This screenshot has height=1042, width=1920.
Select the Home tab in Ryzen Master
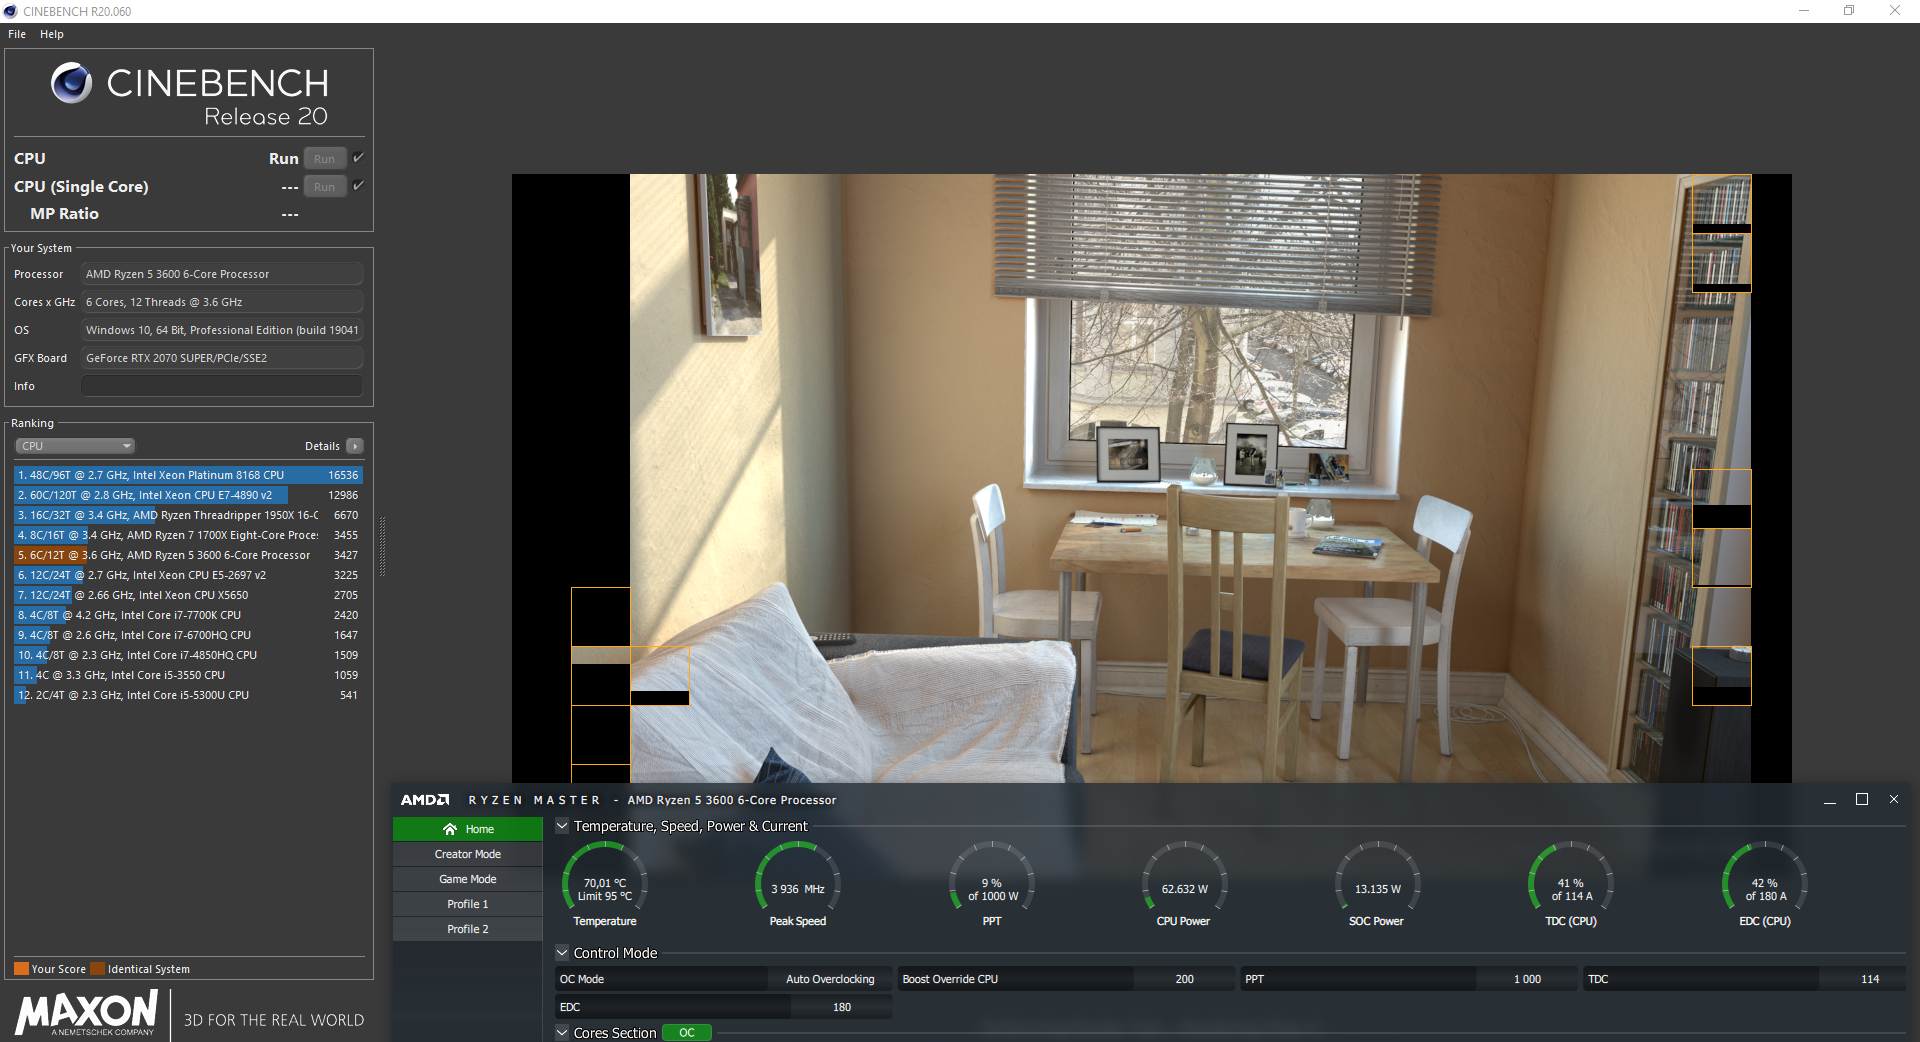click(468, 829)
